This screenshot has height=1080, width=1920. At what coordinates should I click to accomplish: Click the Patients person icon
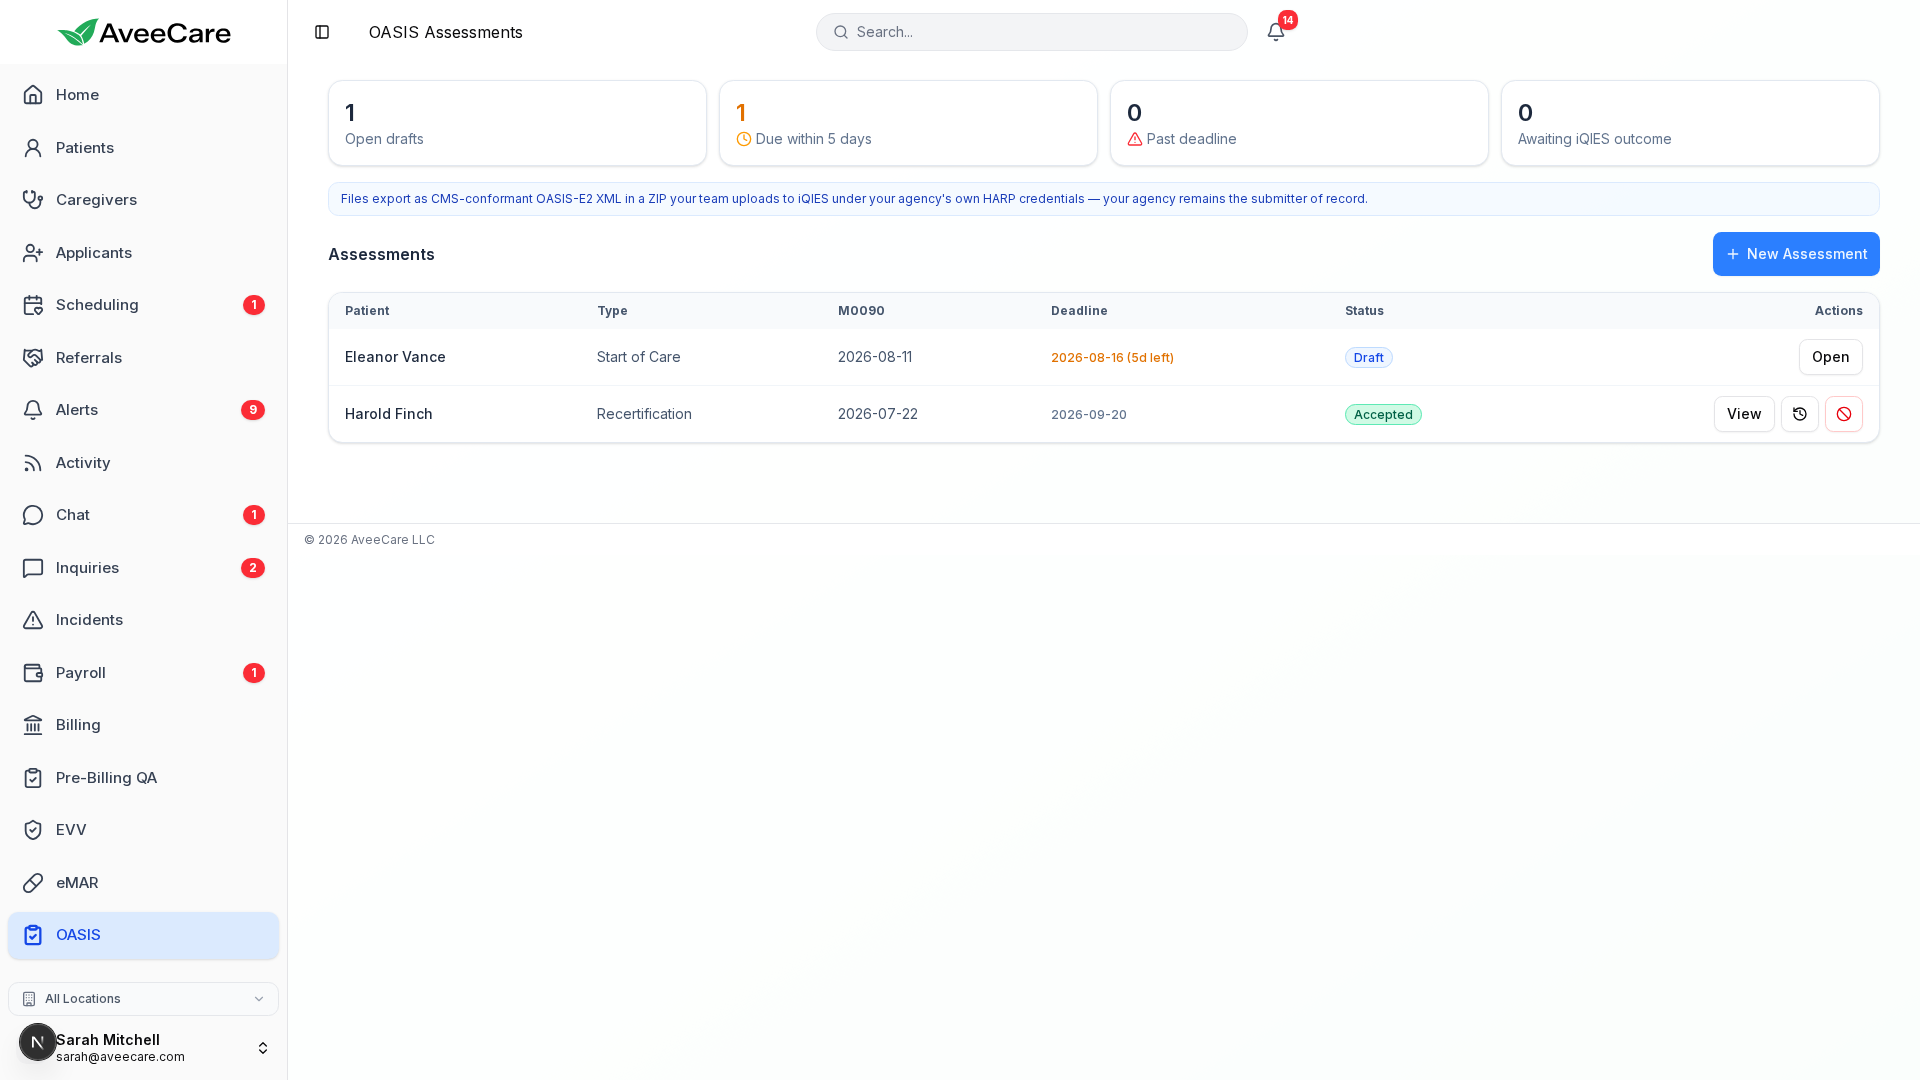(x=33, y=148)
